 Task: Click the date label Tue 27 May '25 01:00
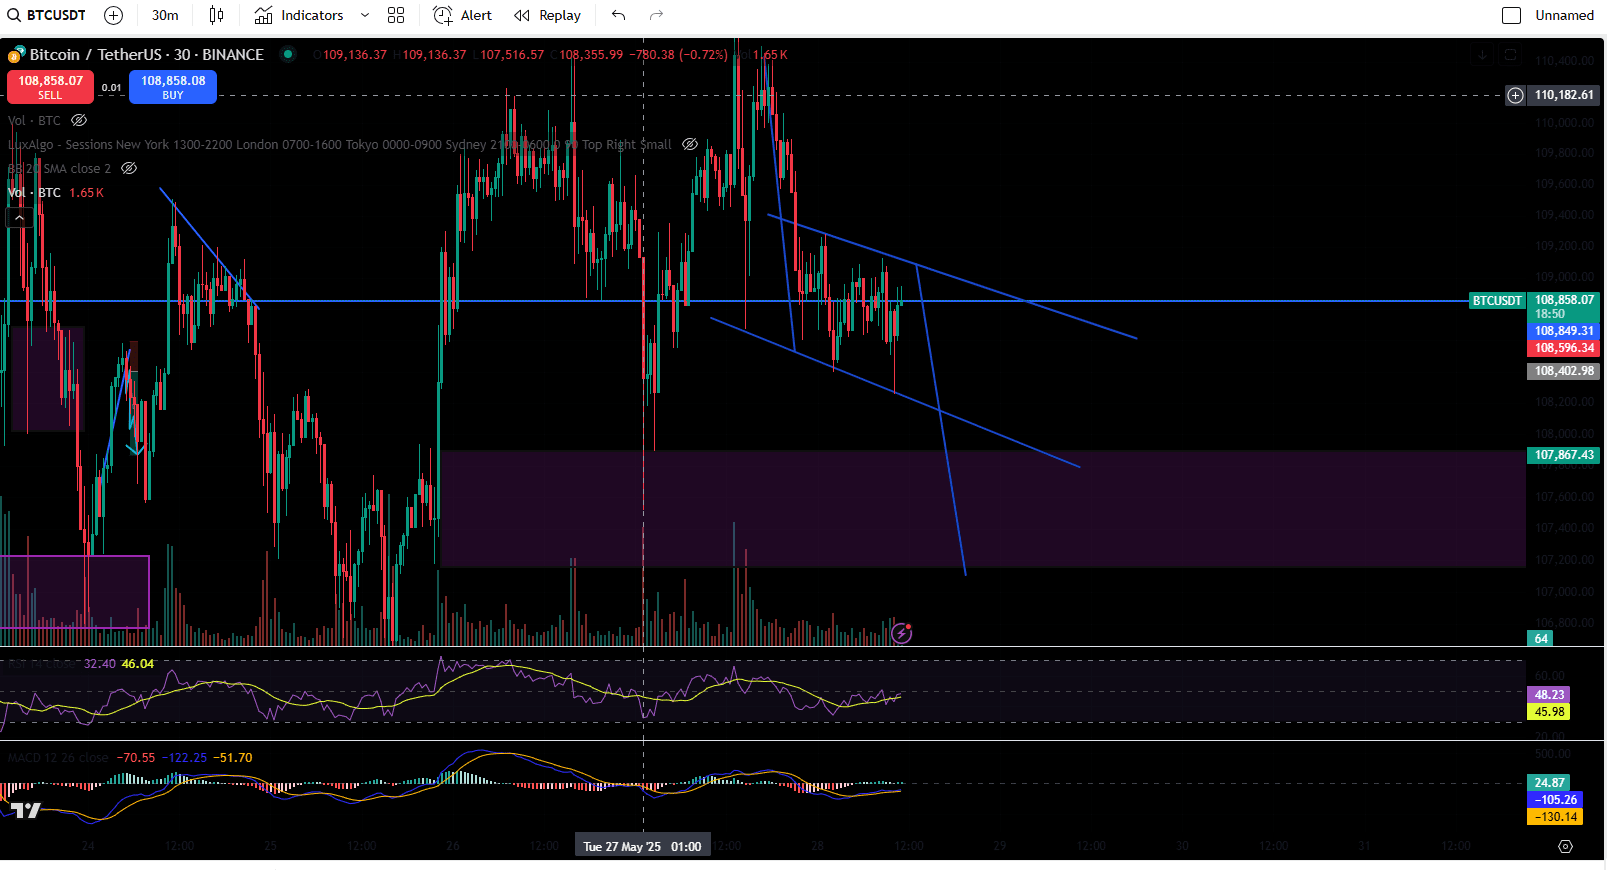[642, 846]
